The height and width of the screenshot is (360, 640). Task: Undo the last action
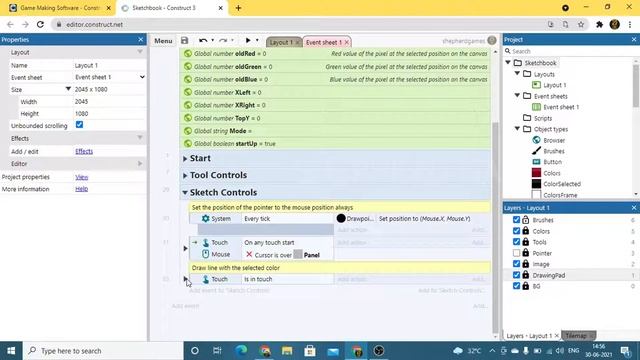click(202, 40)
